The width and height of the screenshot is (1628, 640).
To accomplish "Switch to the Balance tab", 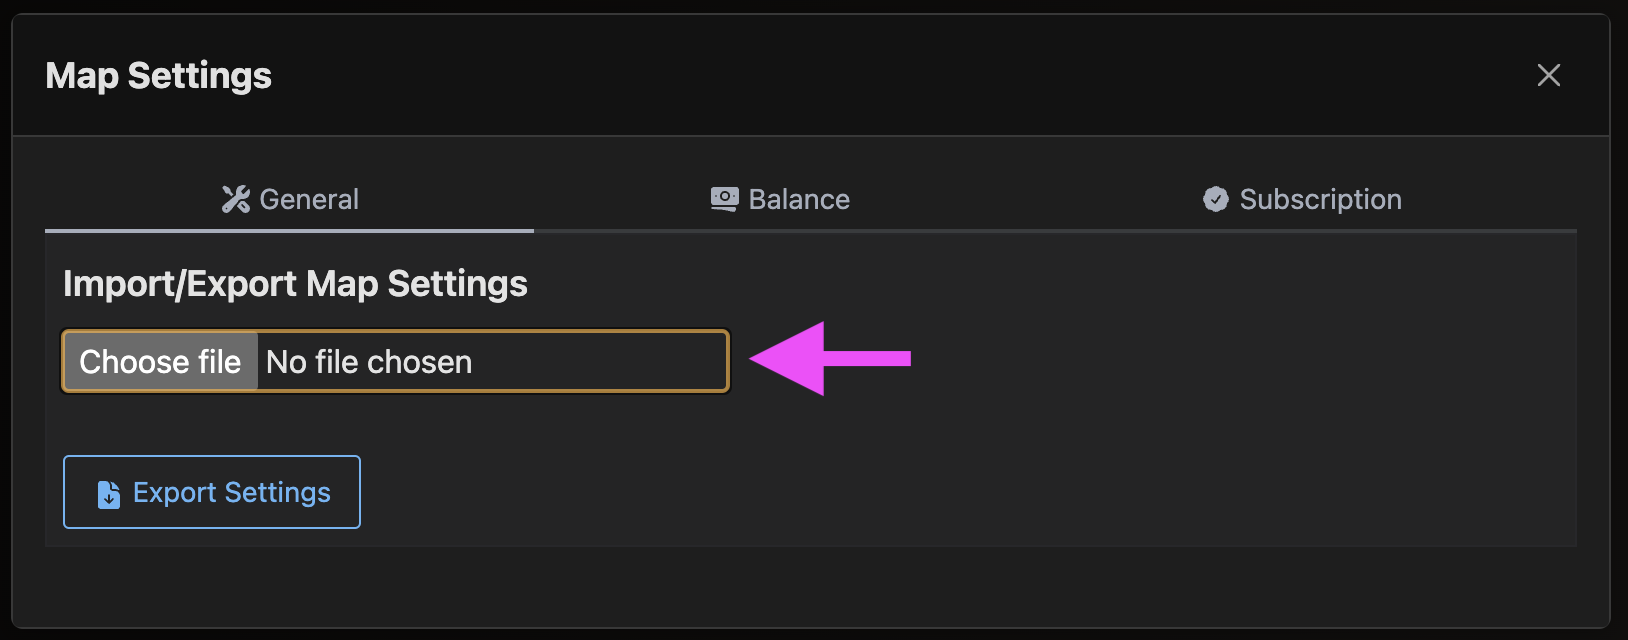I will pos(780,199).
